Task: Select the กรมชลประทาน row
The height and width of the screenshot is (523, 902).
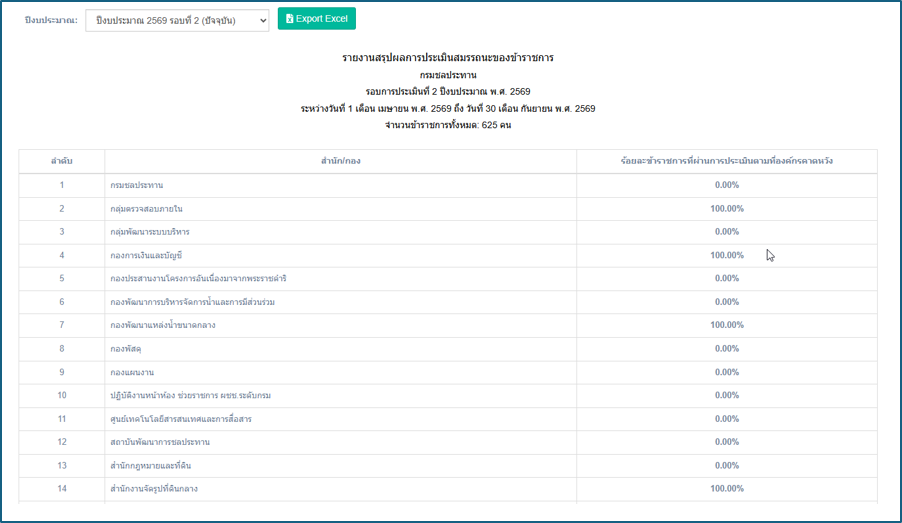Action: [x=448, y=185]
